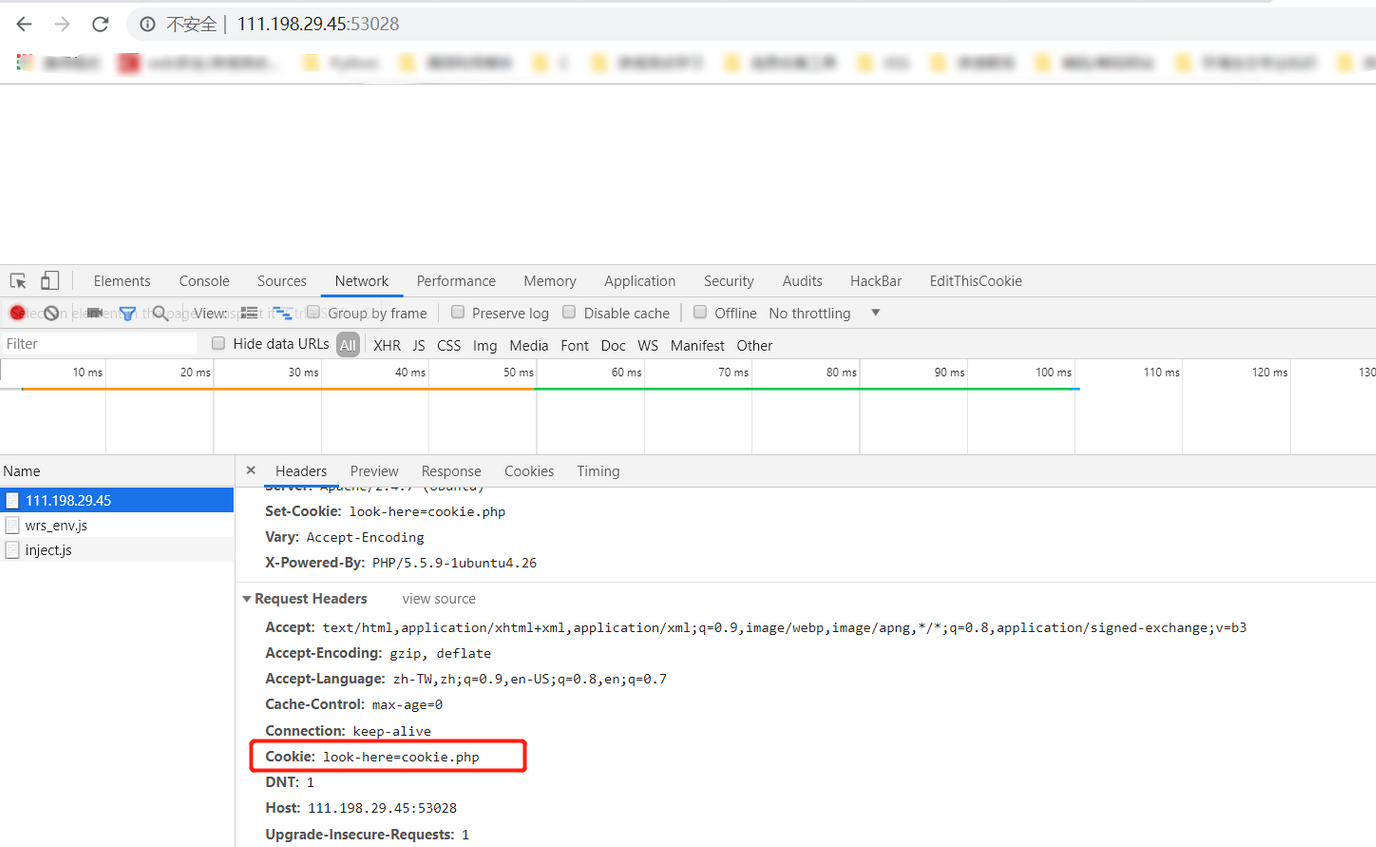
Task: Filter requests by CSS
Action: coord(449,345)
